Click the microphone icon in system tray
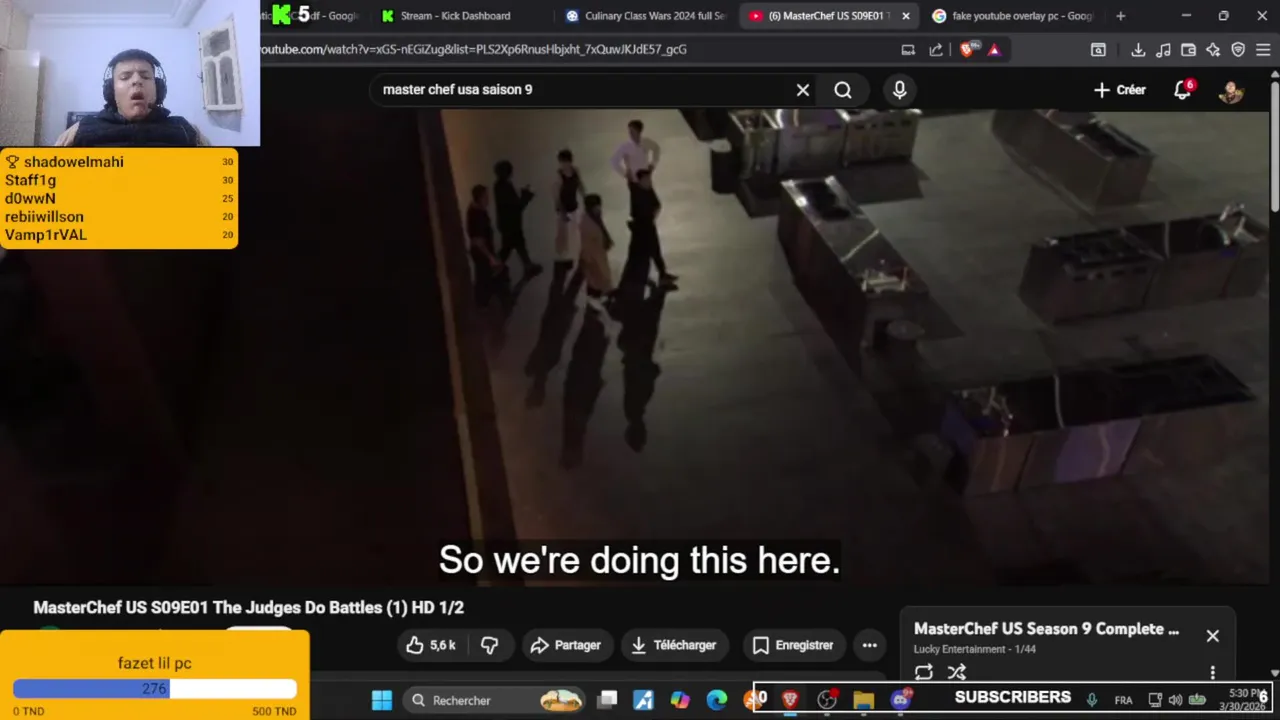This screenshot has height=720, width=1280. pos(1092,700)
